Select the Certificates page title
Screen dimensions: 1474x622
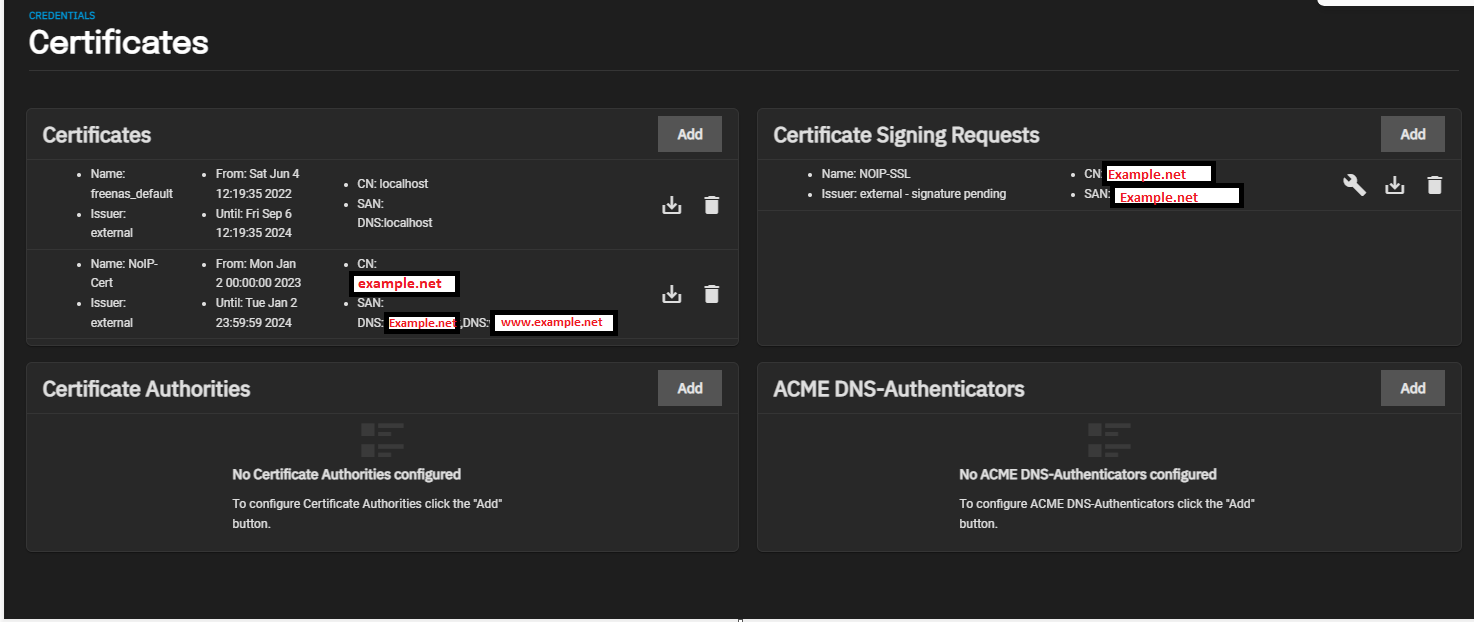coord(119,42)
